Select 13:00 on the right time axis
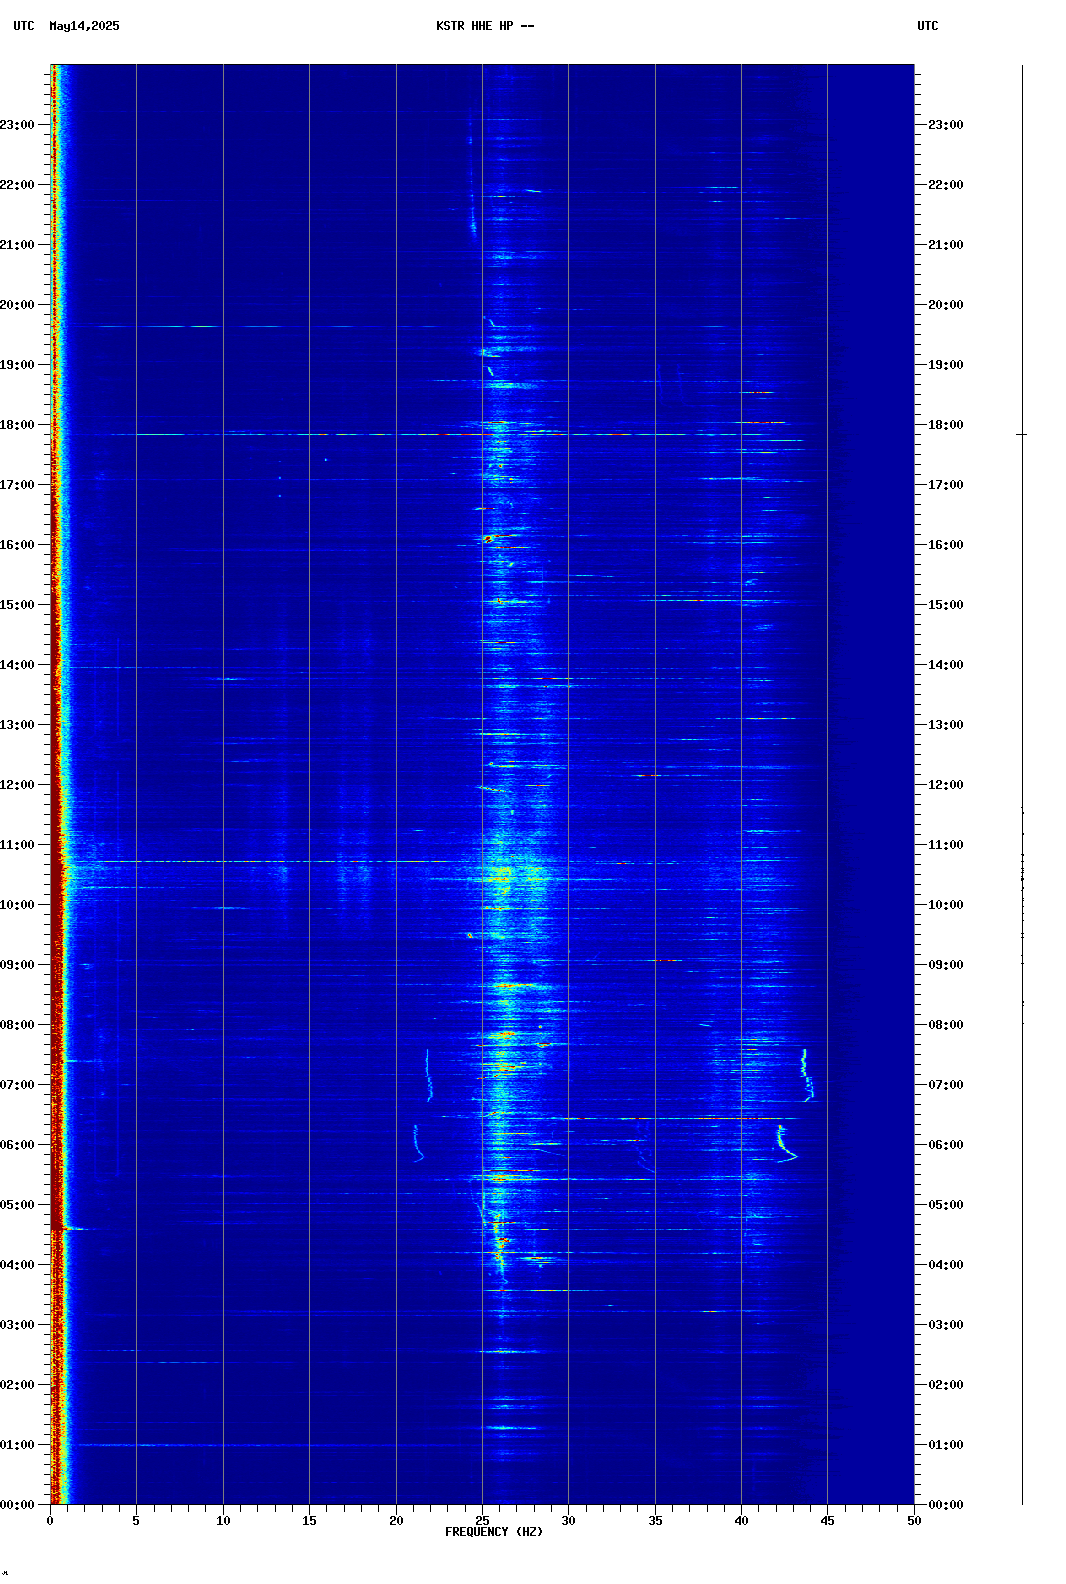Viewport: 1066px width, 1584px height. click(946, 725)
